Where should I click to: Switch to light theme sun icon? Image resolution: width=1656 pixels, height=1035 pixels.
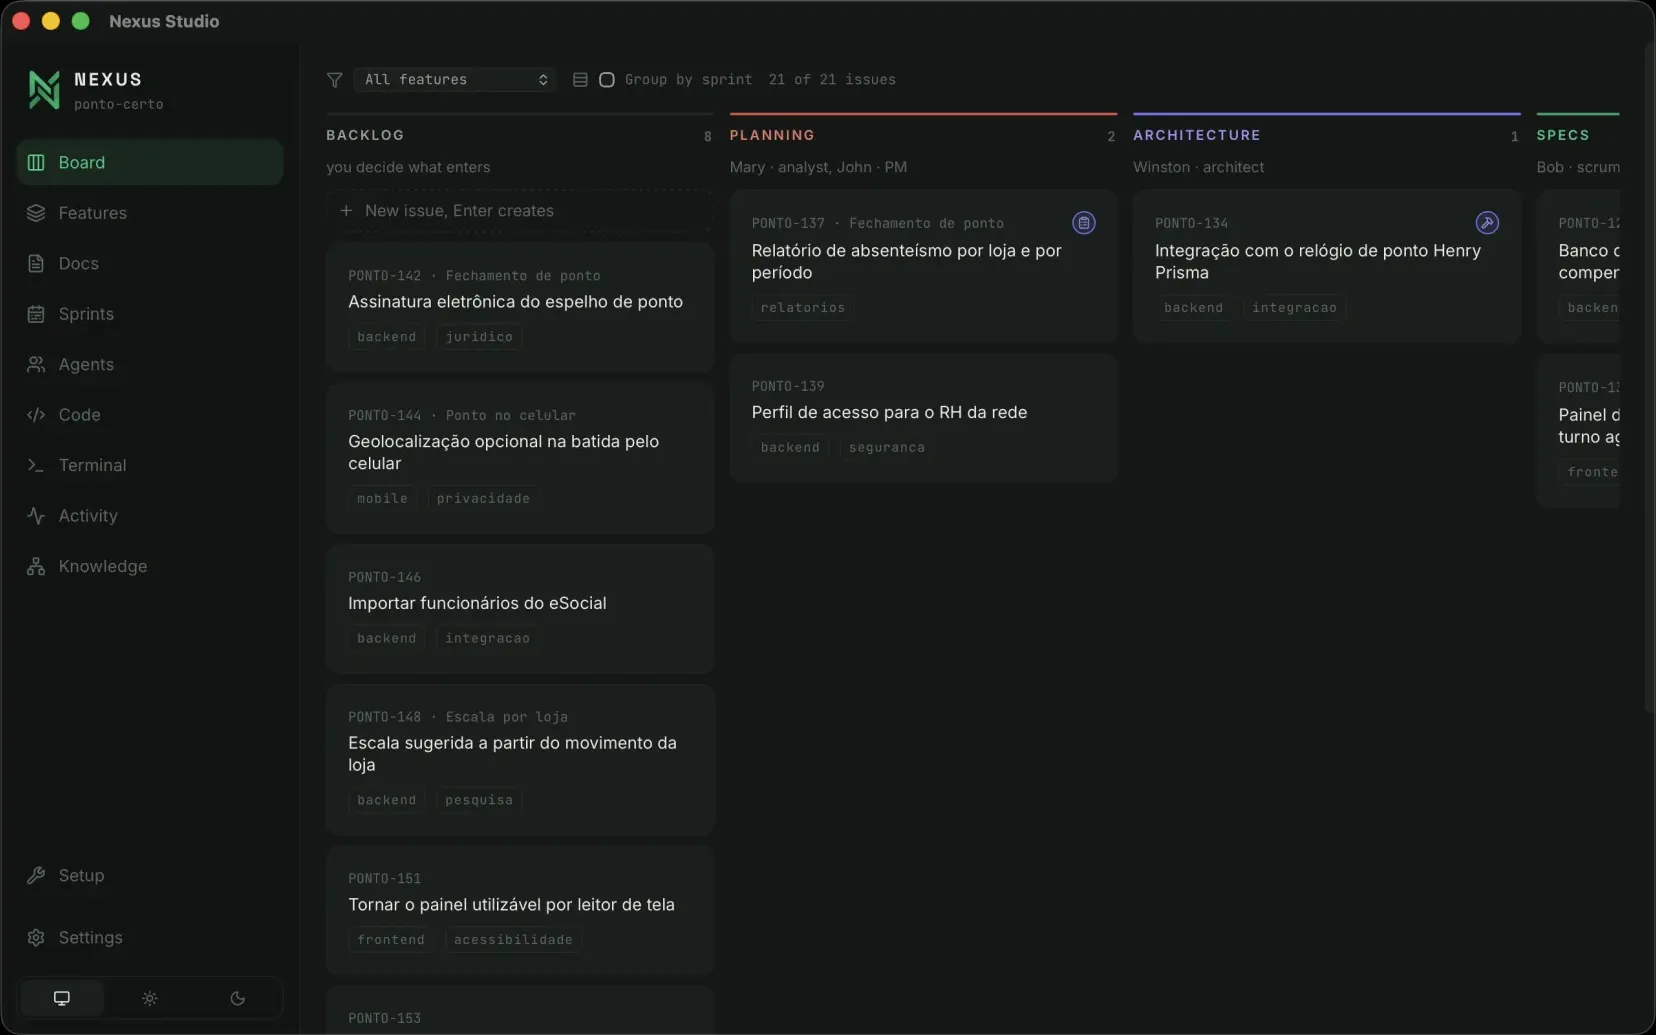pyautogui.click(x=150, y=998)
